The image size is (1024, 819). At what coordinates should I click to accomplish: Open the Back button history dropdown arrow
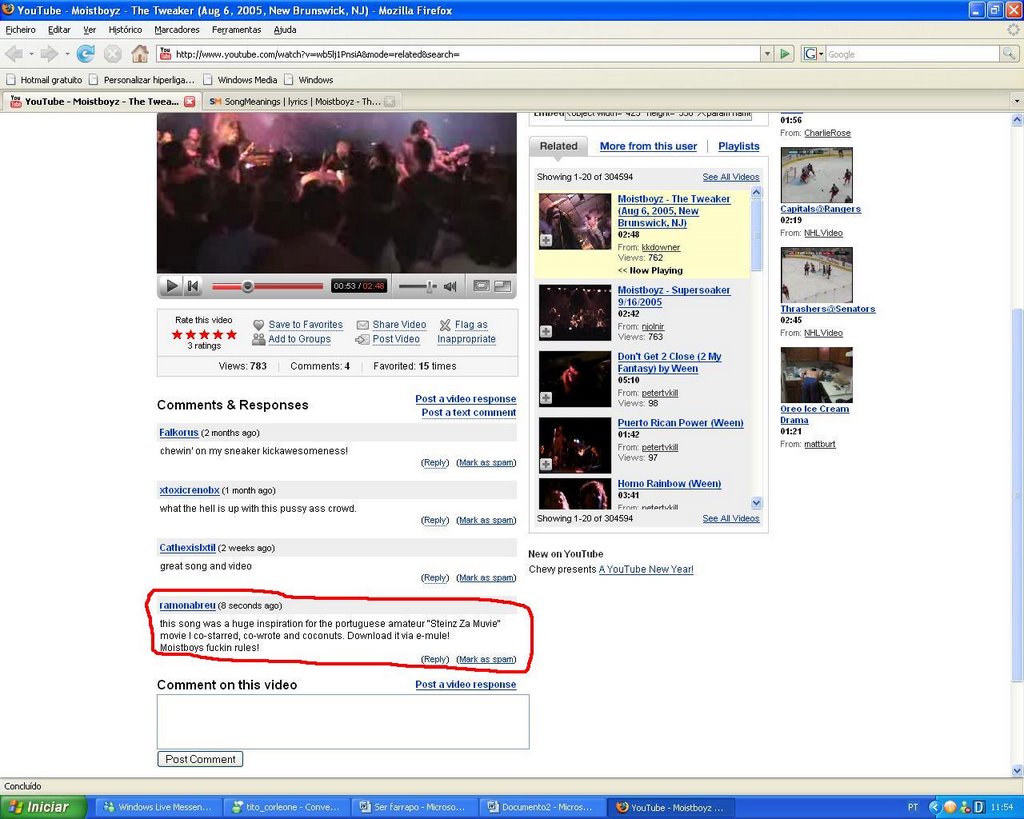[31, 54]
